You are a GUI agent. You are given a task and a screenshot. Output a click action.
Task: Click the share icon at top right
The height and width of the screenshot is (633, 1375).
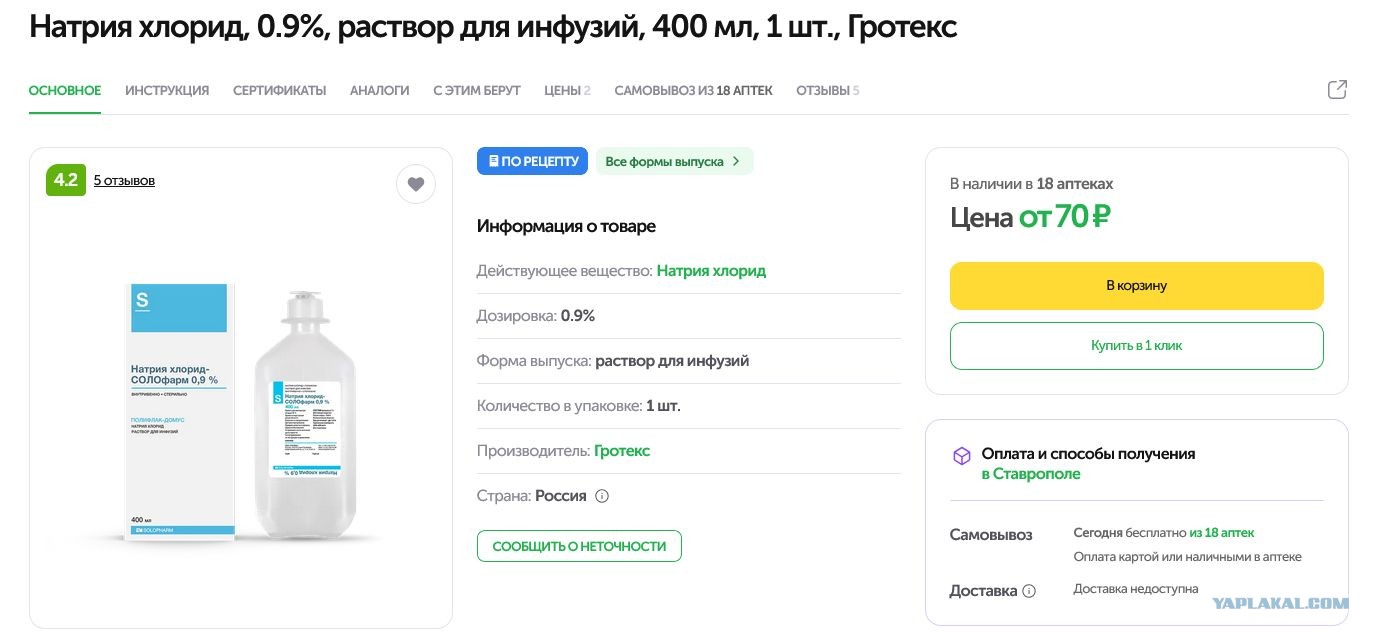tap(1337, 90)
